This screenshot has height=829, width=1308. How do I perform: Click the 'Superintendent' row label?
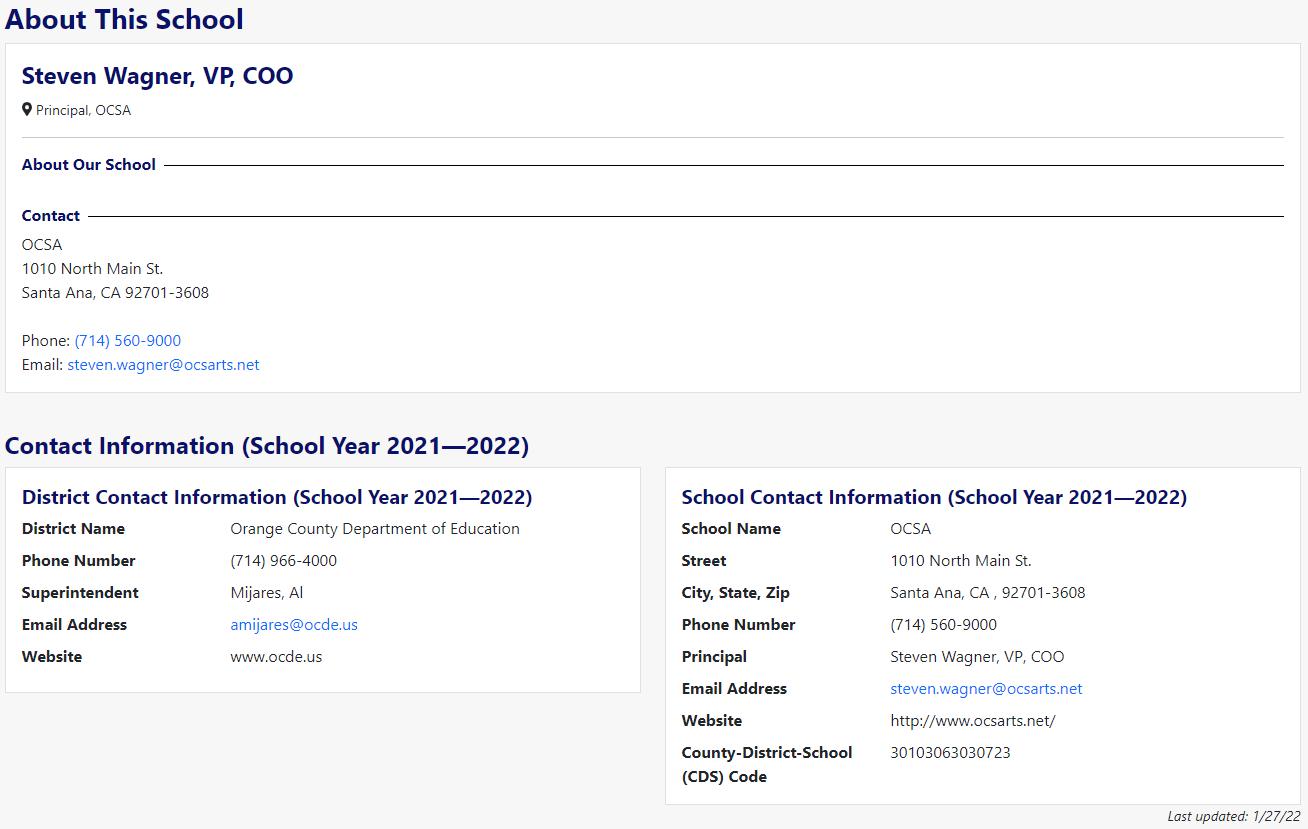point(80,593)
